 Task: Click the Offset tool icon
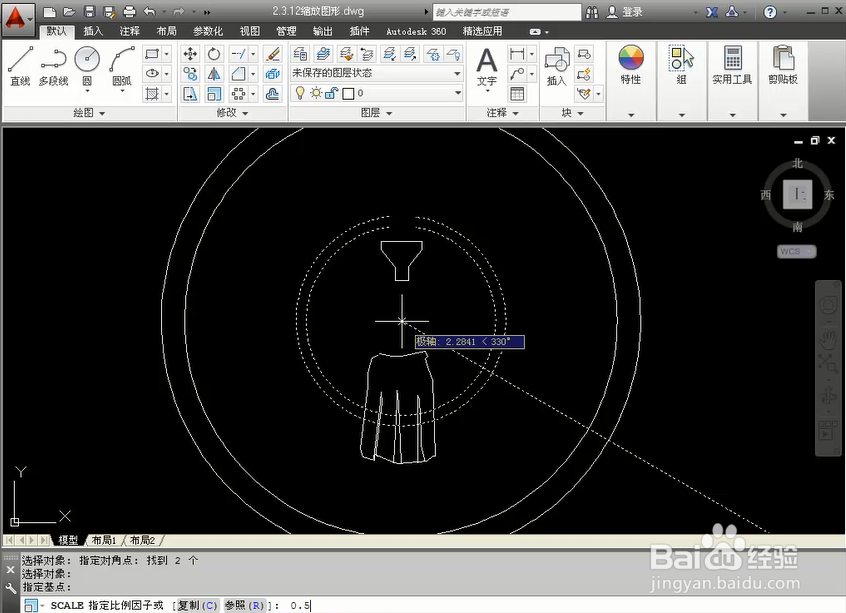coord(272,94)
